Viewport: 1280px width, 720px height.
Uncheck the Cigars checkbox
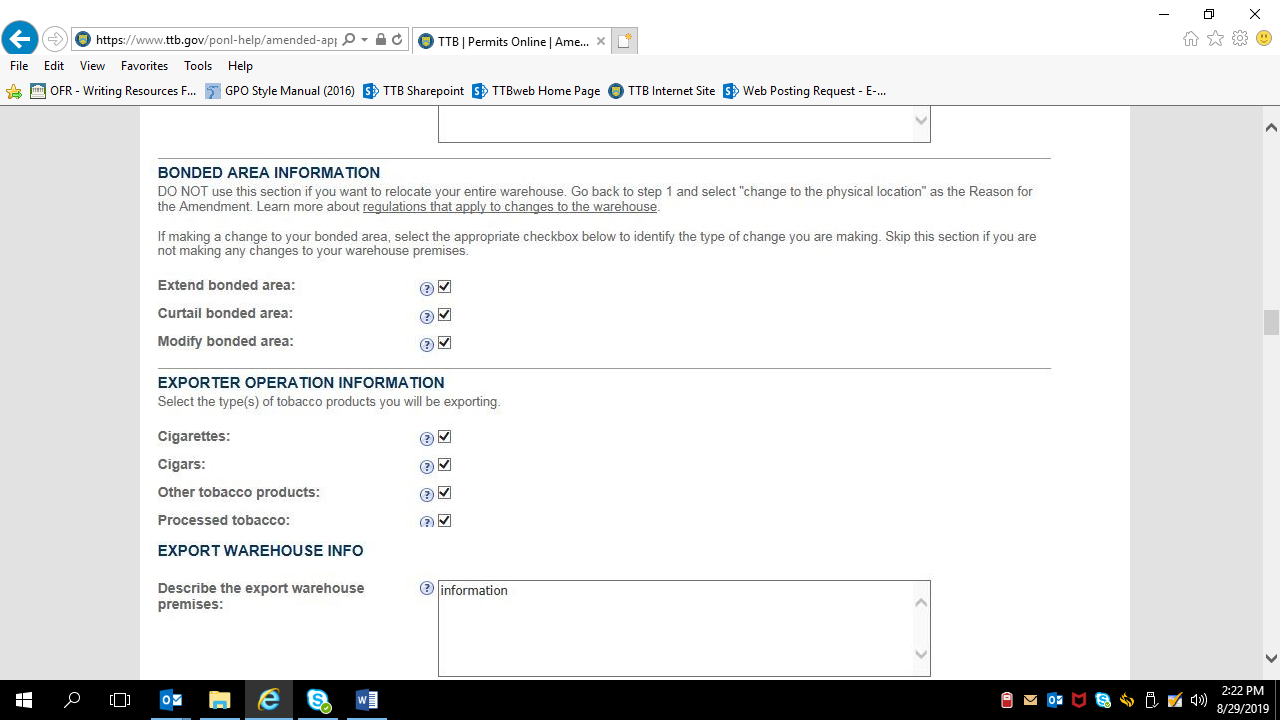pyautogui.click(x=445, y=465)
